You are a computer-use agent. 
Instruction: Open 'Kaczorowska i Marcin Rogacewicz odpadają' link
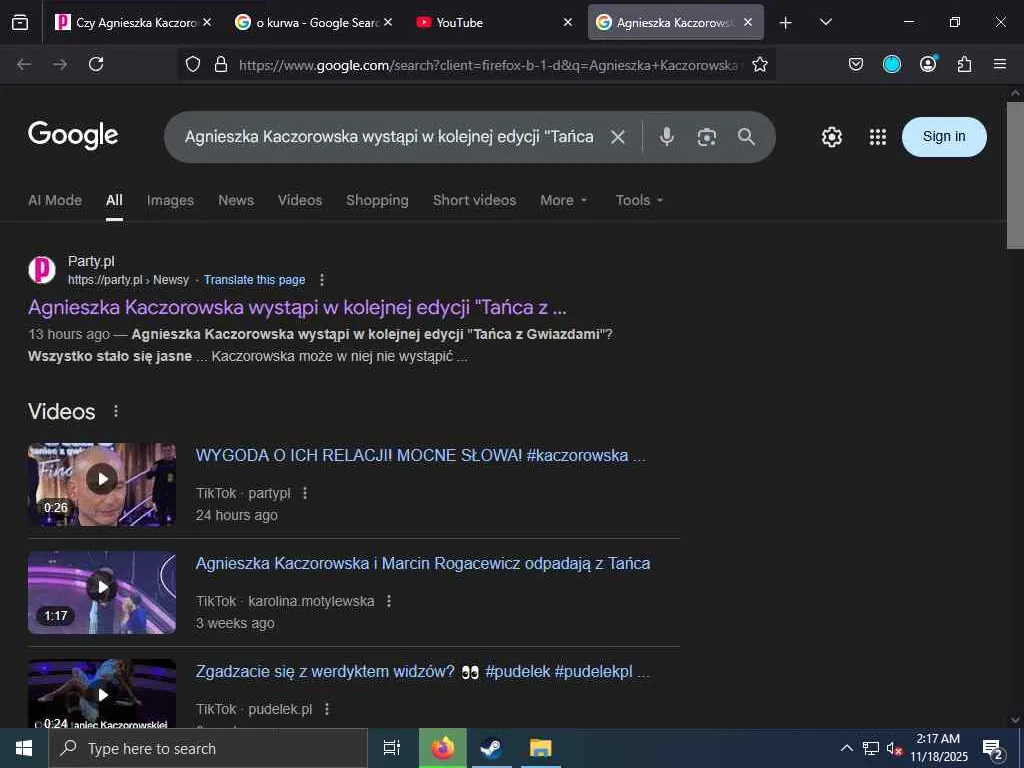click(423, 563)
